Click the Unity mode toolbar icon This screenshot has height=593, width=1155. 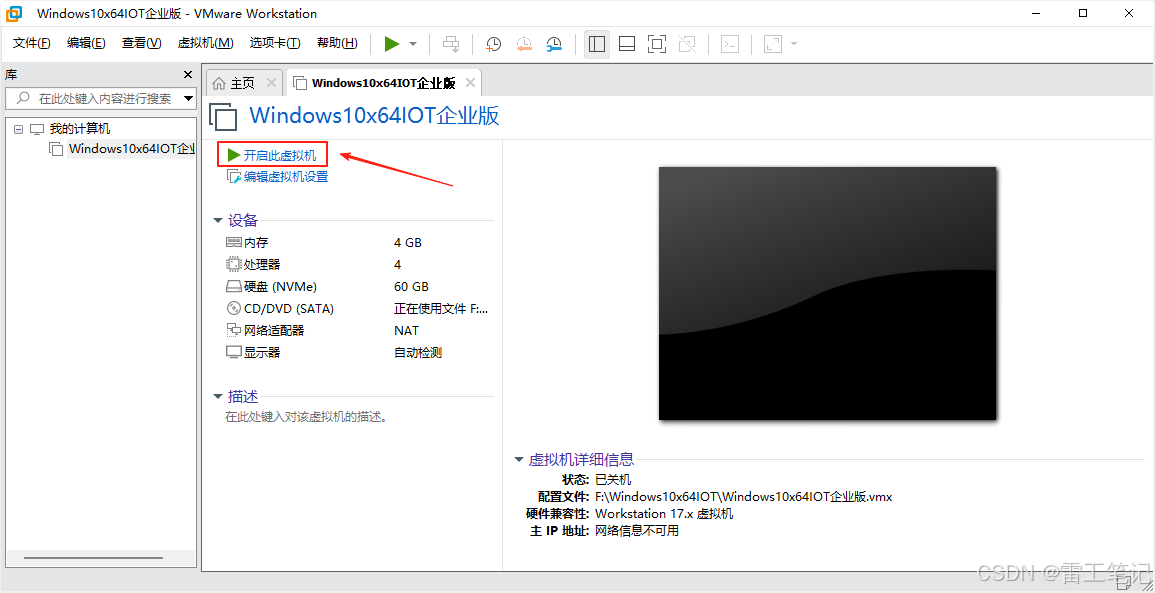[x=687, y=44]
